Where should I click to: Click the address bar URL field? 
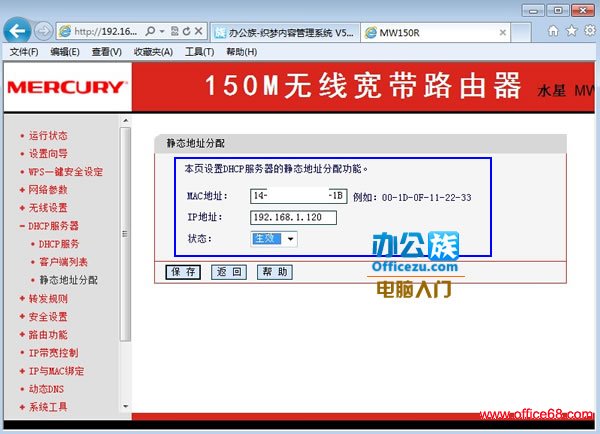click(105, 31)
